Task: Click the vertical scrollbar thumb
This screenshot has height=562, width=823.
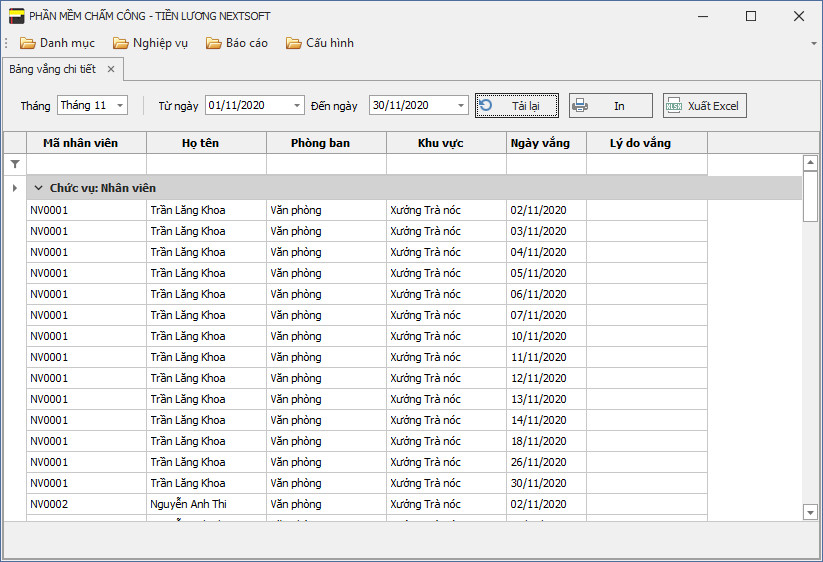Action: tap(810, 196)
